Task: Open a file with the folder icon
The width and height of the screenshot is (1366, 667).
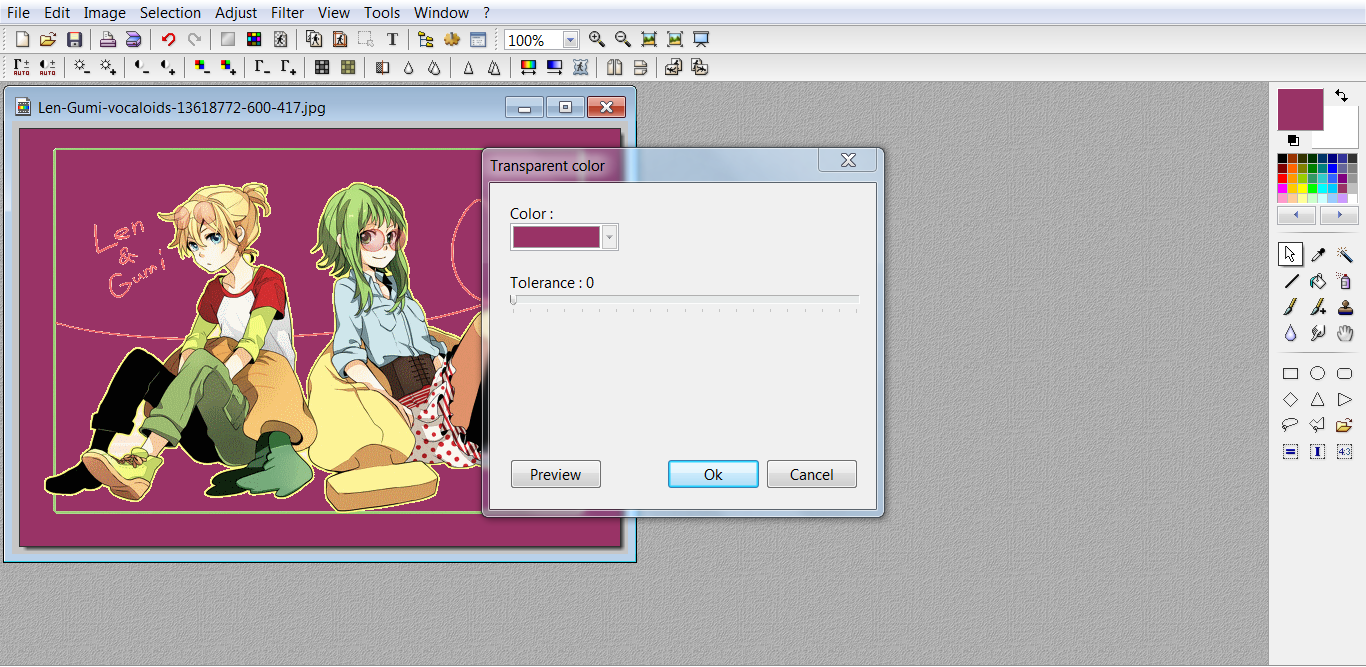Action: point(47,39)
